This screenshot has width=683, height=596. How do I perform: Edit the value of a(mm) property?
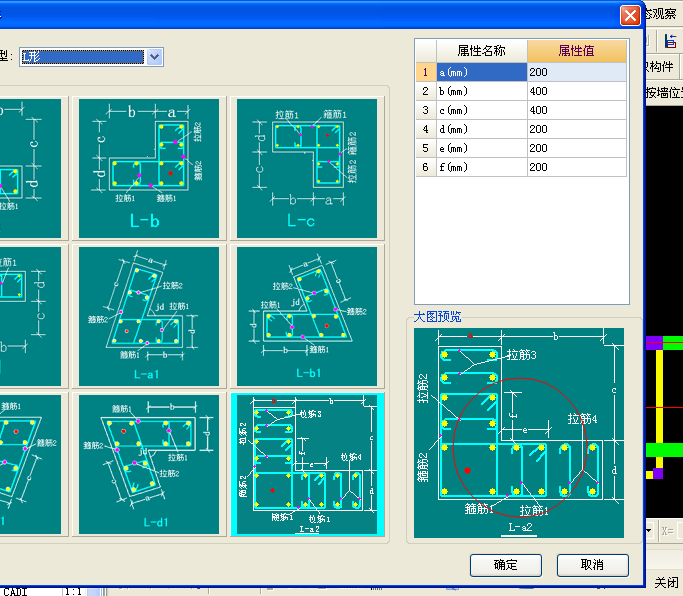point(576,72)
